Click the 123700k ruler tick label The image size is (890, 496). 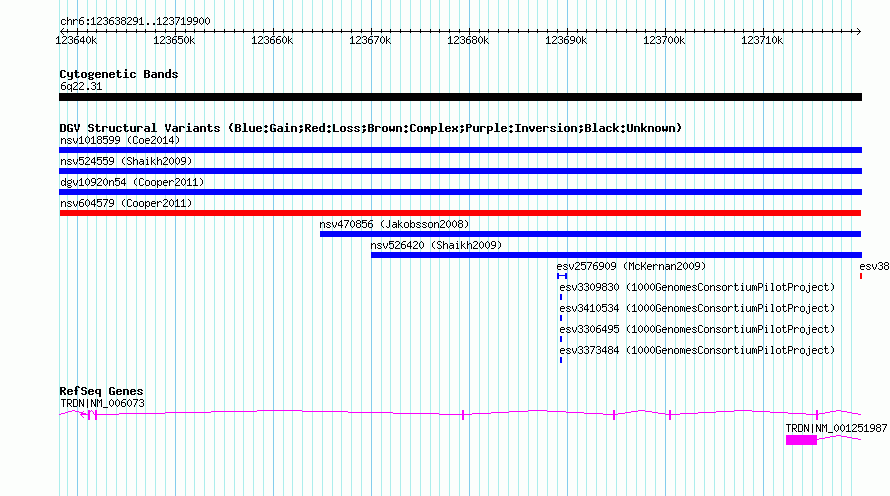click(x=664, y=40)
